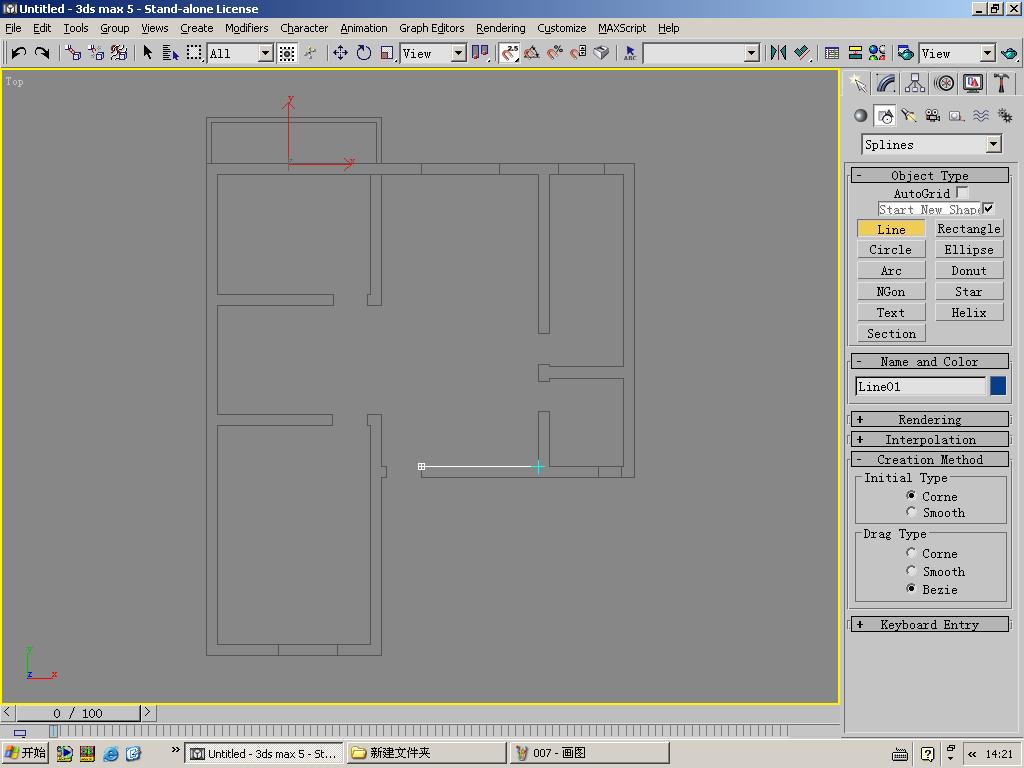Image resolution: width=1024 pixels, height=768 pixels.
Task: Activate the Select and Scale tool
Action: coord(387,53)
